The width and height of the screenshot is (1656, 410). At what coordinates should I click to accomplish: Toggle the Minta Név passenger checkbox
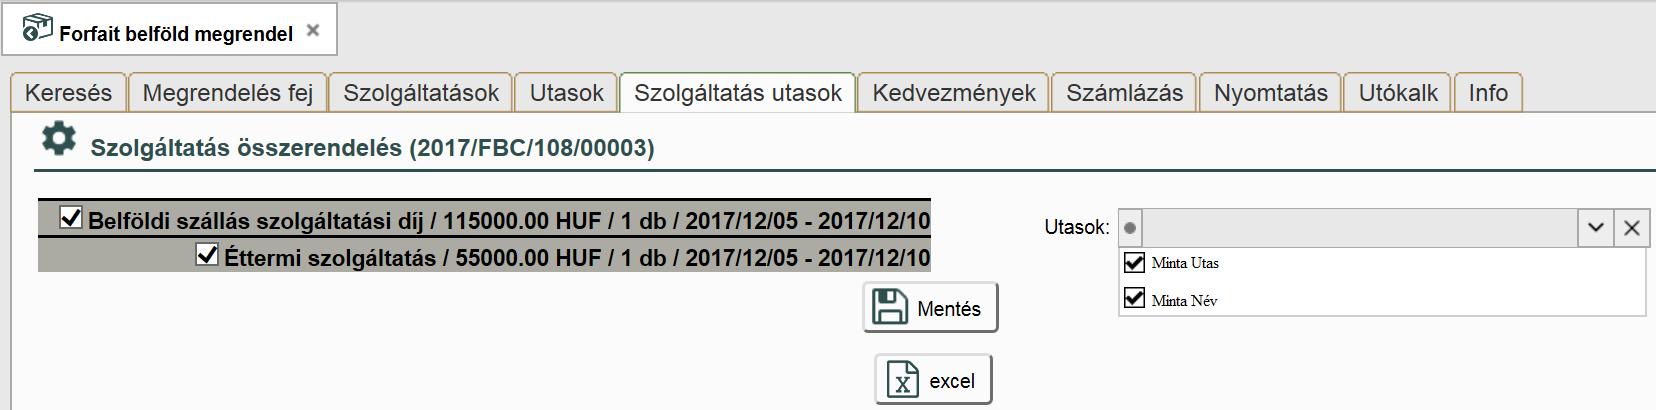click(x=1134, y=298)
